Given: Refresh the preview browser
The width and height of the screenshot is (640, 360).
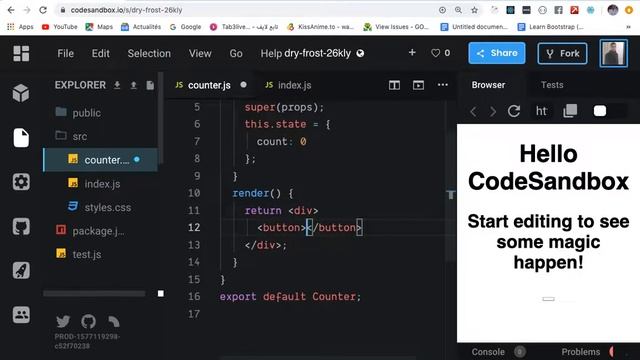Looking at the screenshot, I should pos(513,111).
